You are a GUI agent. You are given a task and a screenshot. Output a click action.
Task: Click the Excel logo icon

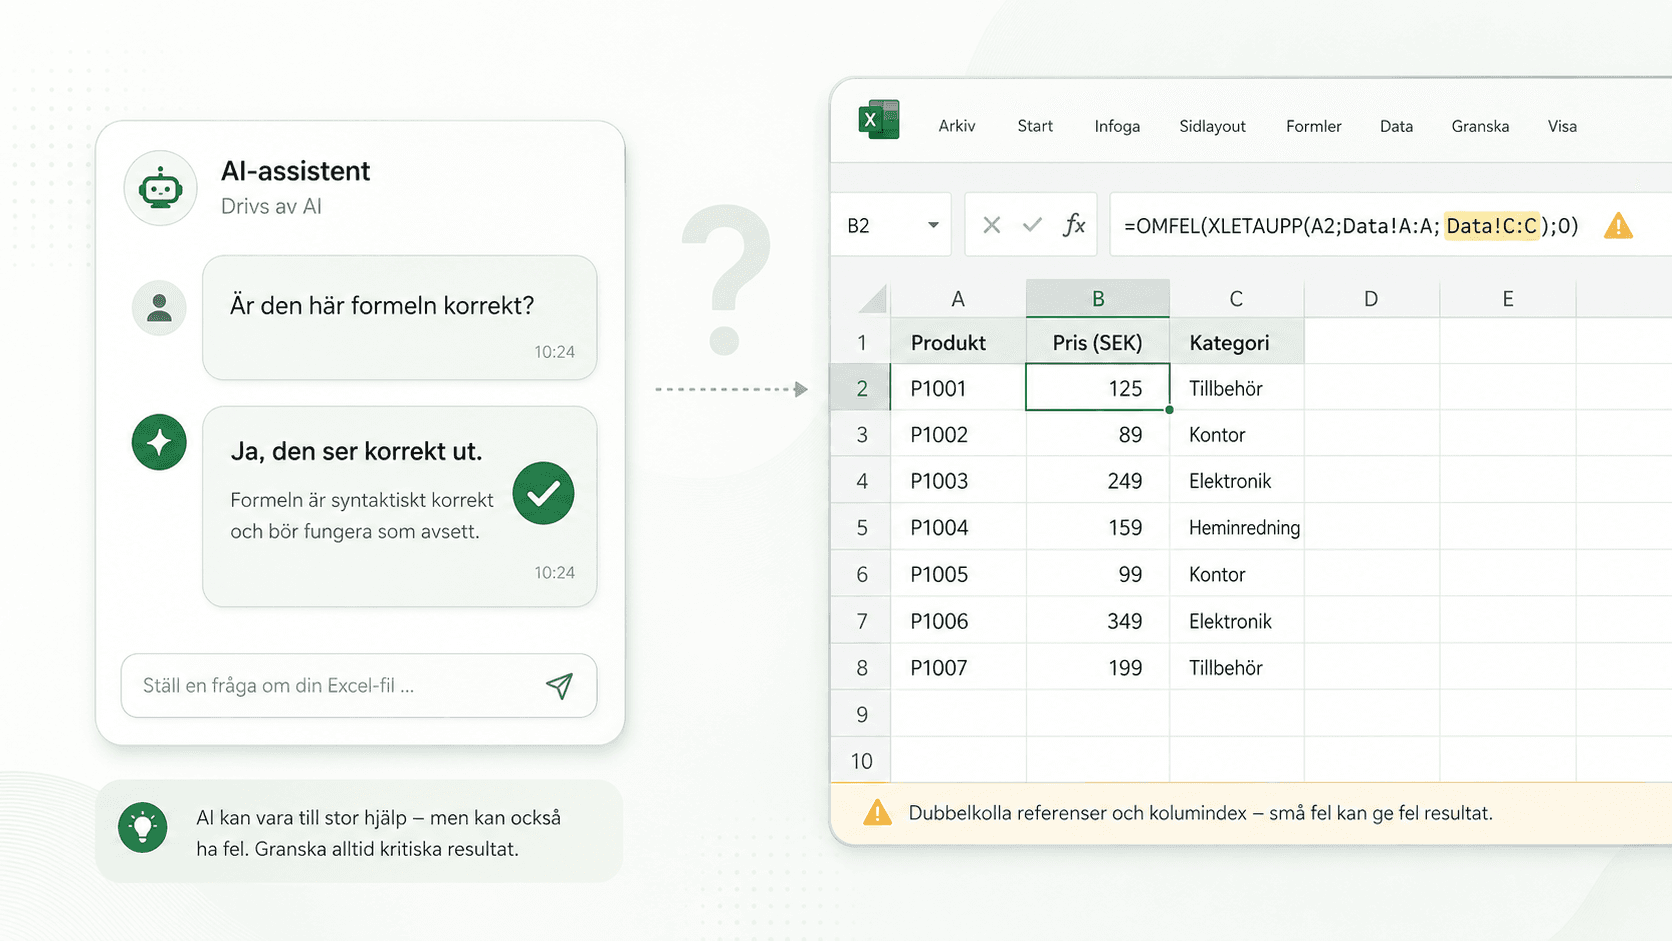[879, 120]
